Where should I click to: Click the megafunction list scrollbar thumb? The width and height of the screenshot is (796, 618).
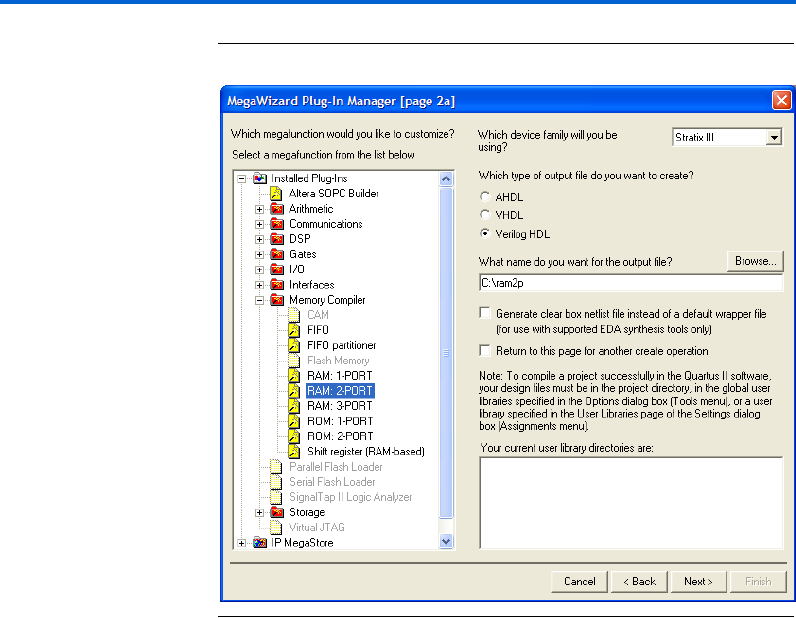coord(446,353)
